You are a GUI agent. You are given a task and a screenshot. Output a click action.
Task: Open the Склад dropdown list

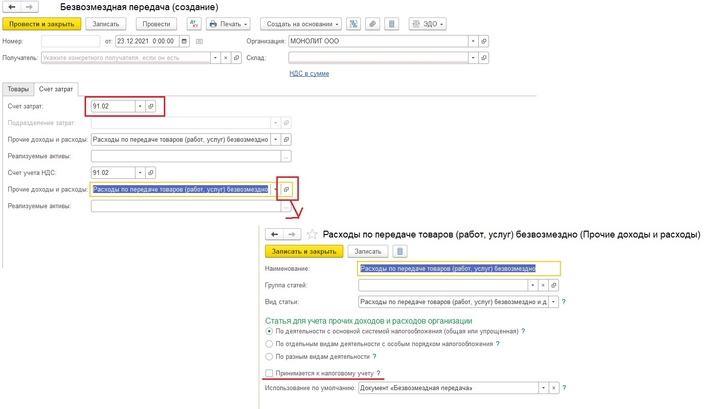click(x=473, y=58)
